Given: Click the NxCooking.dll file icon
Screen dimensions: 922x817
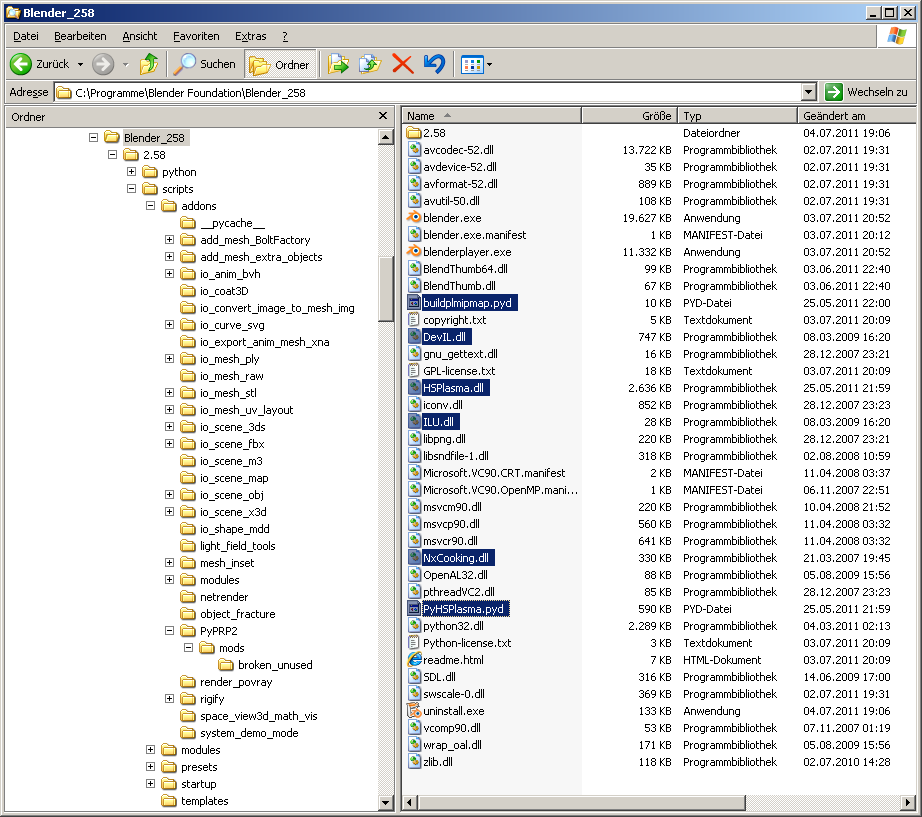Looking at the screenshot, I should pyautogui.click(x=414, y=558).
